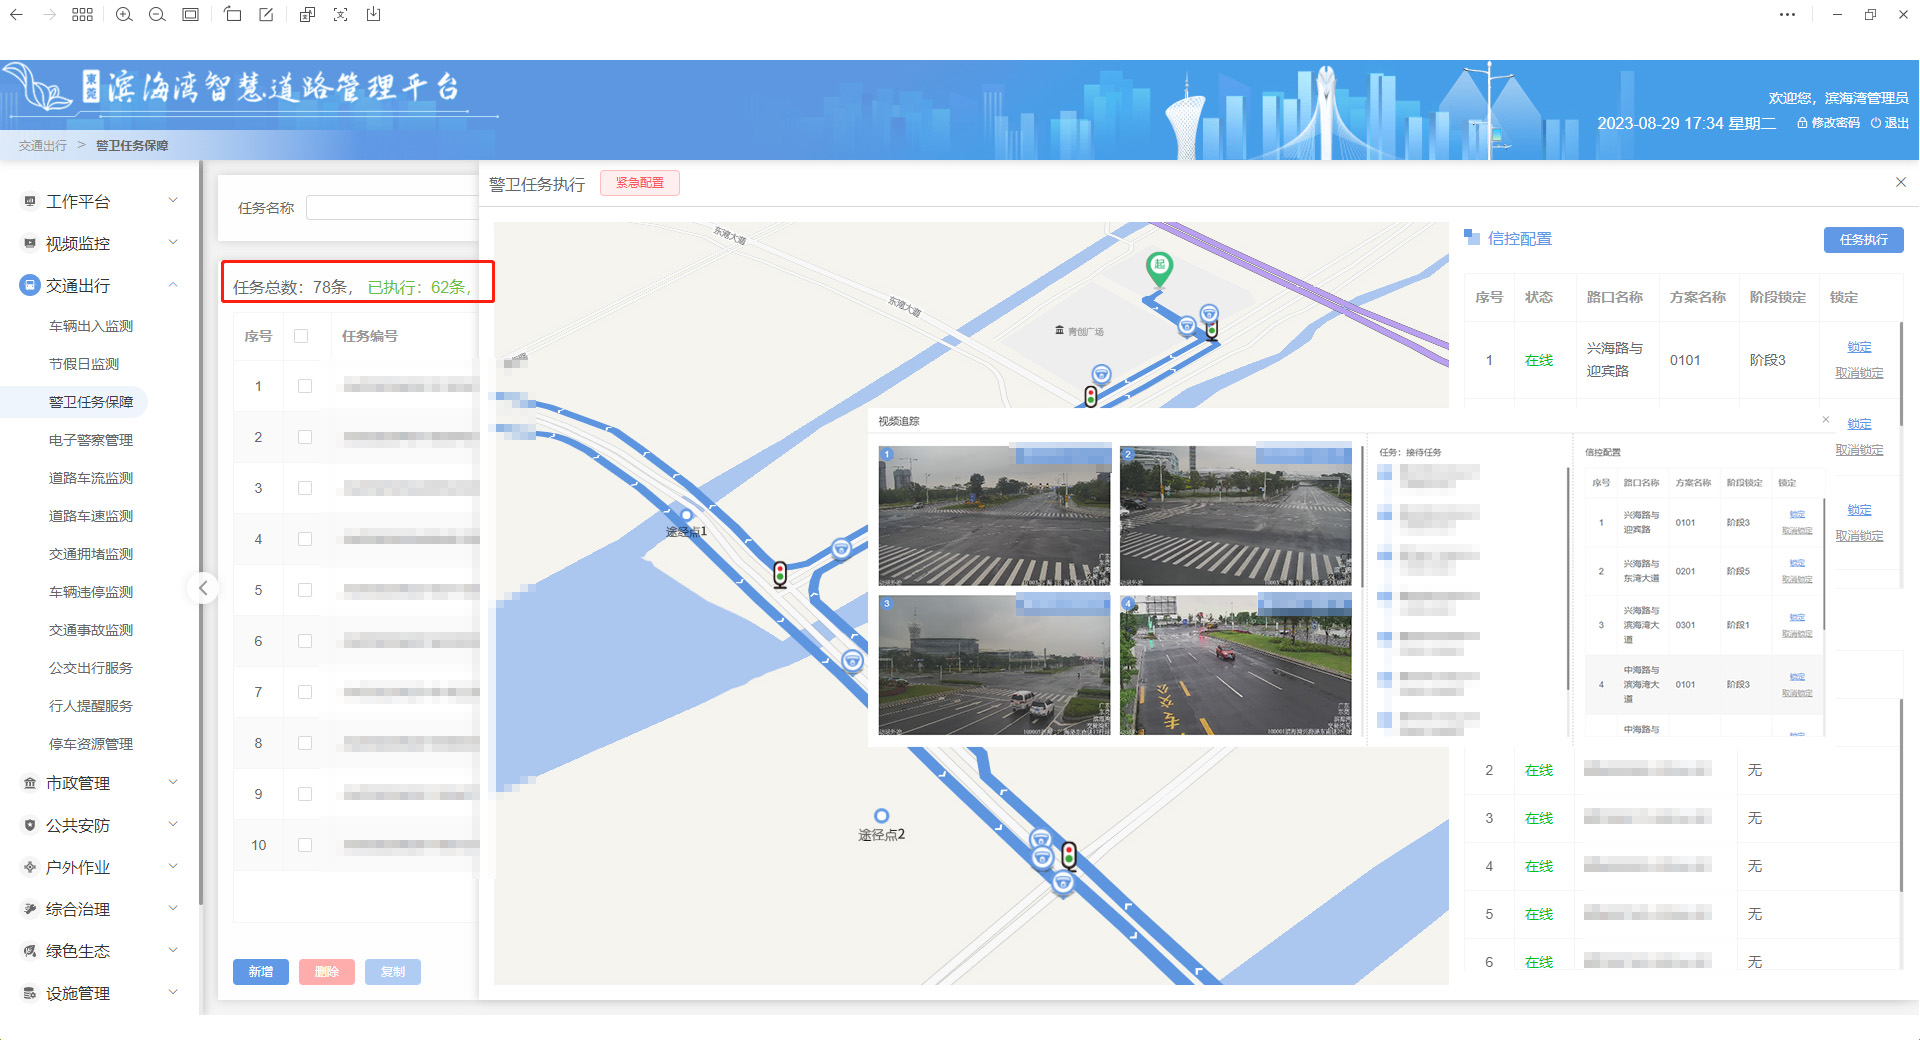
Task: Click the 工作平台 sidebar icon
Action: coord(30,201)
